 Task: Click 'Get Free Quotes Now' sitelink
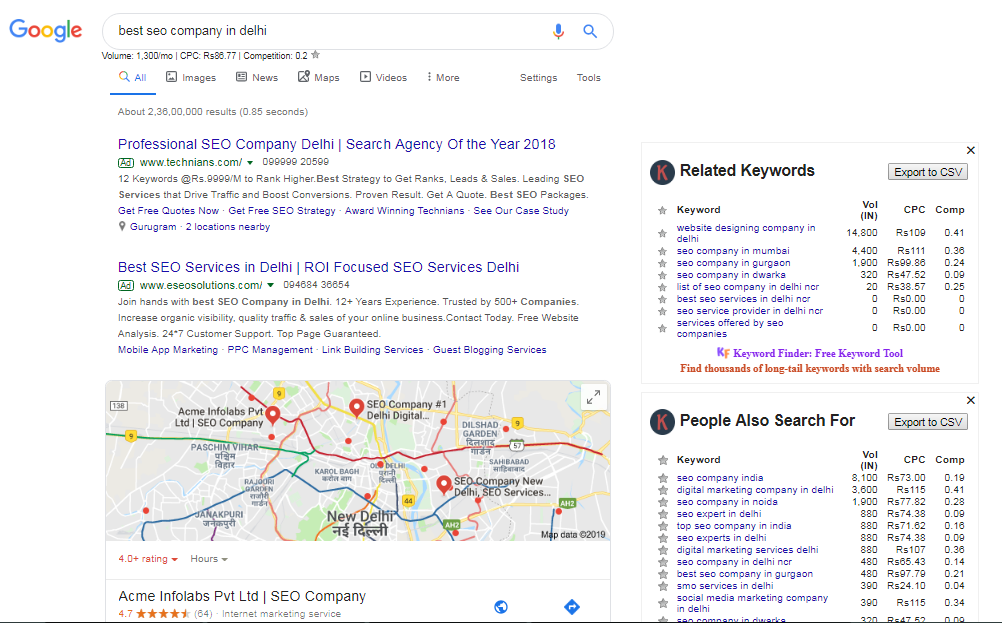pyautogui.click(x=168, y=211)
